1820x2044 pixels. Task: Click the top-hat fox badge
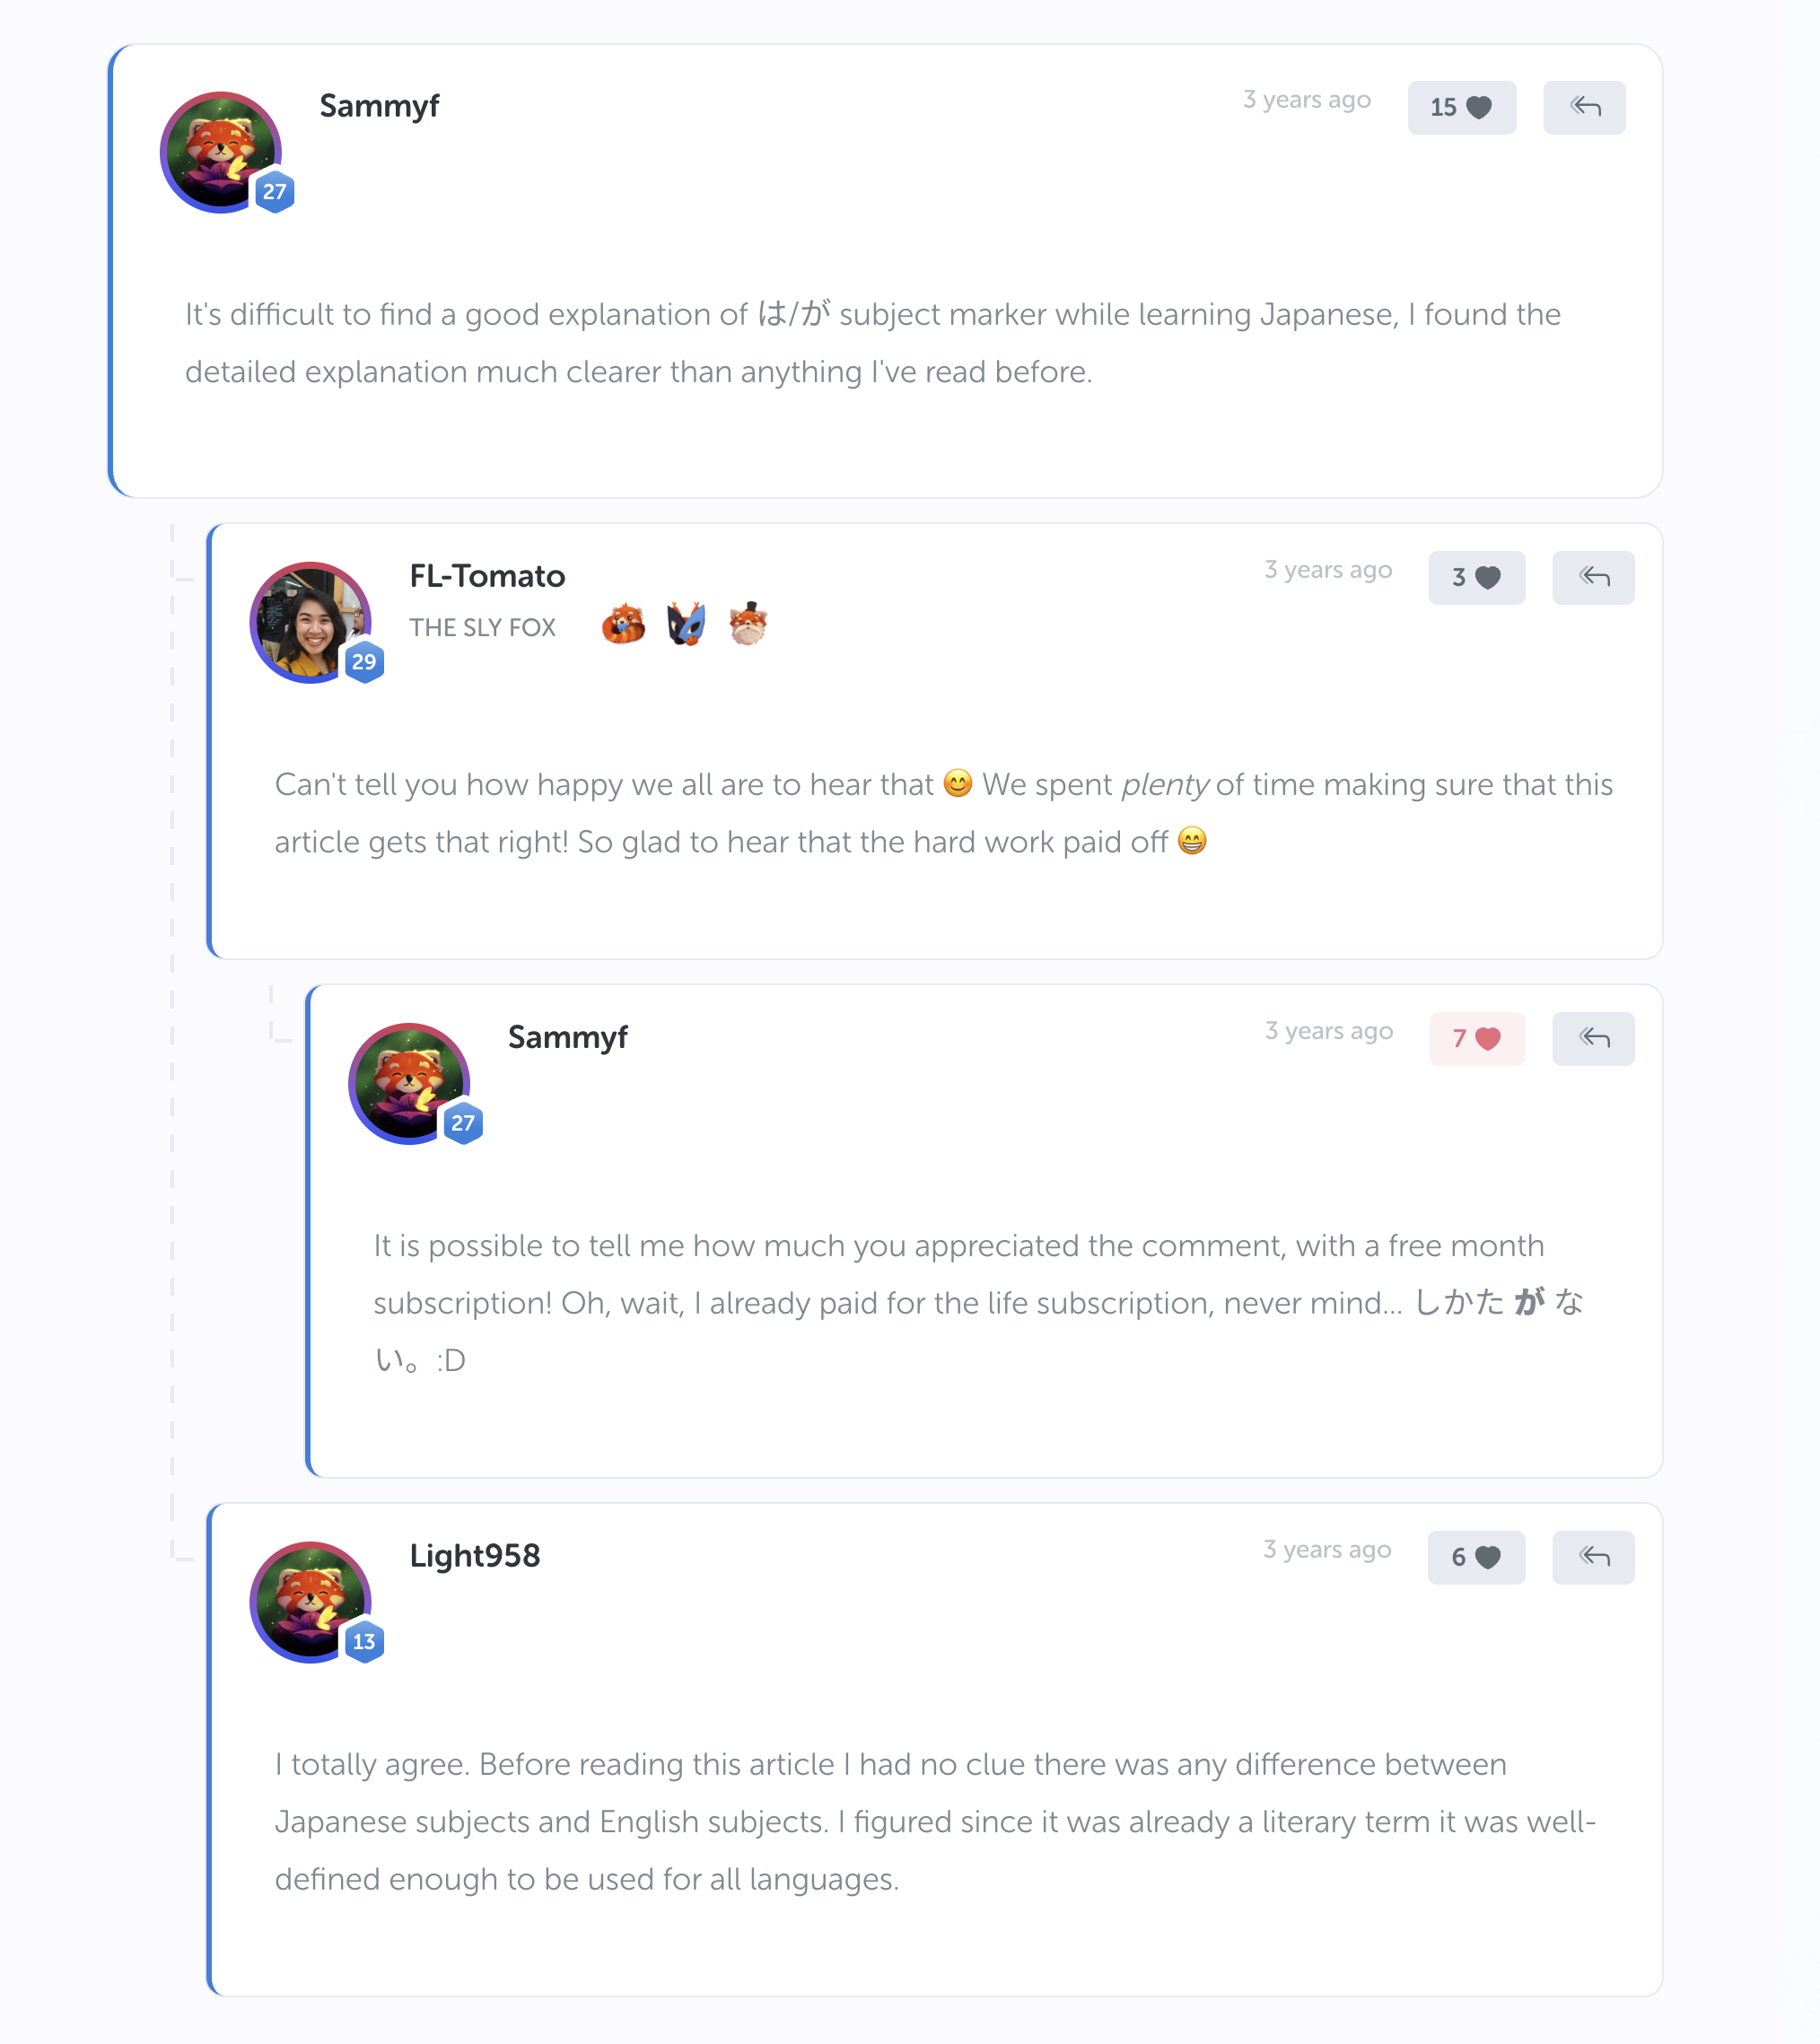(748, 625)
